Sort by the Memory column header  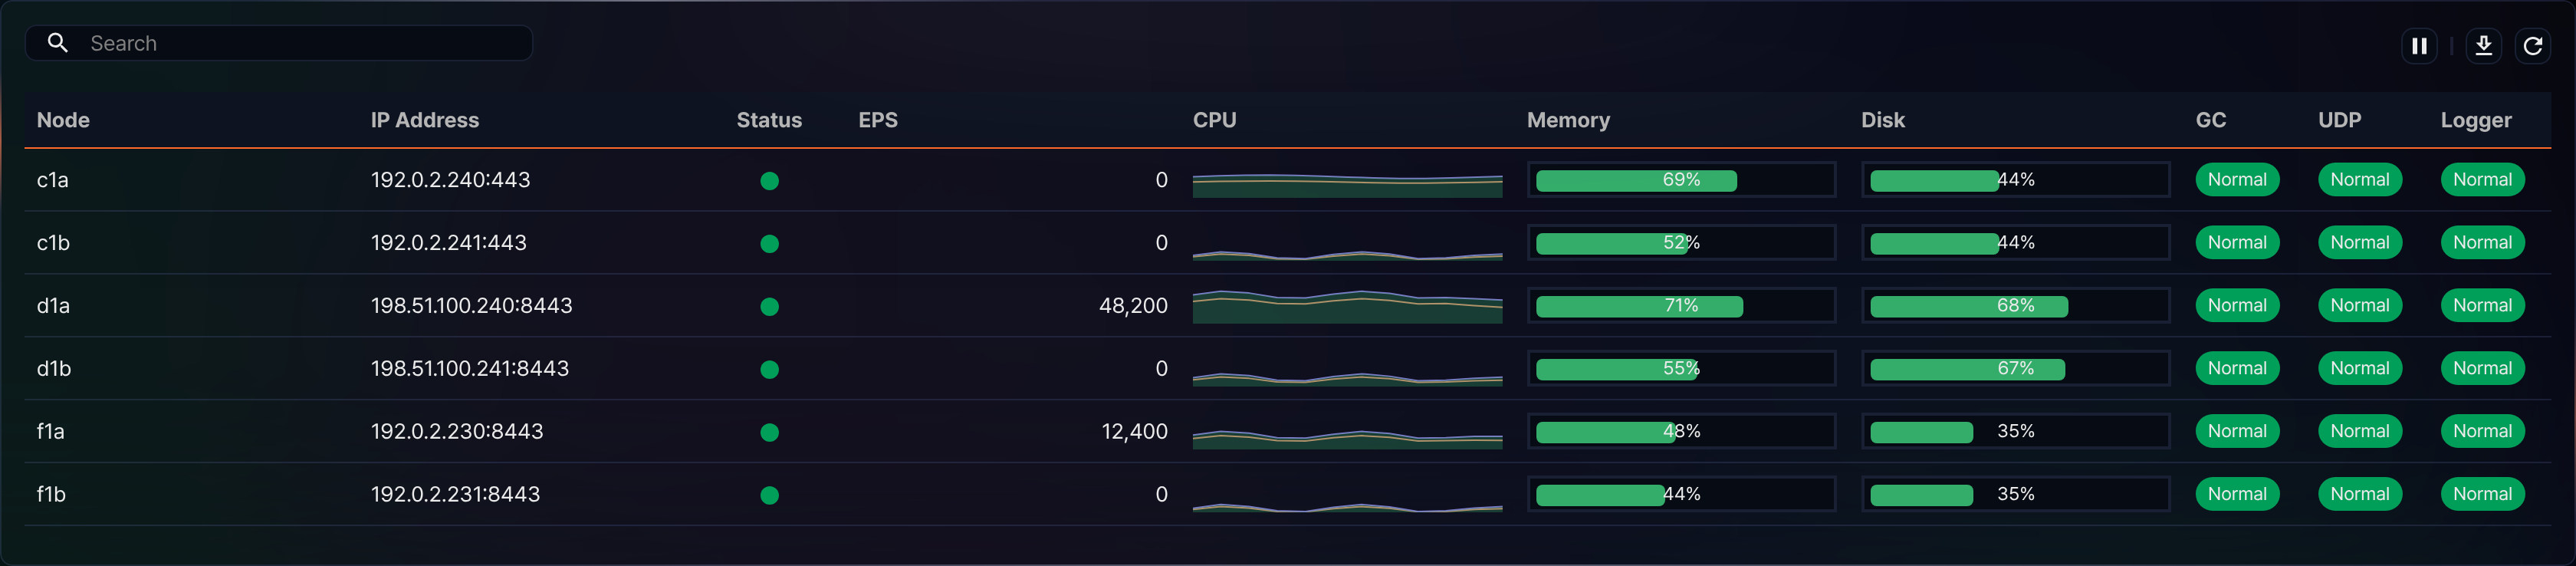pyautogui.click(x=1568, y=120)
